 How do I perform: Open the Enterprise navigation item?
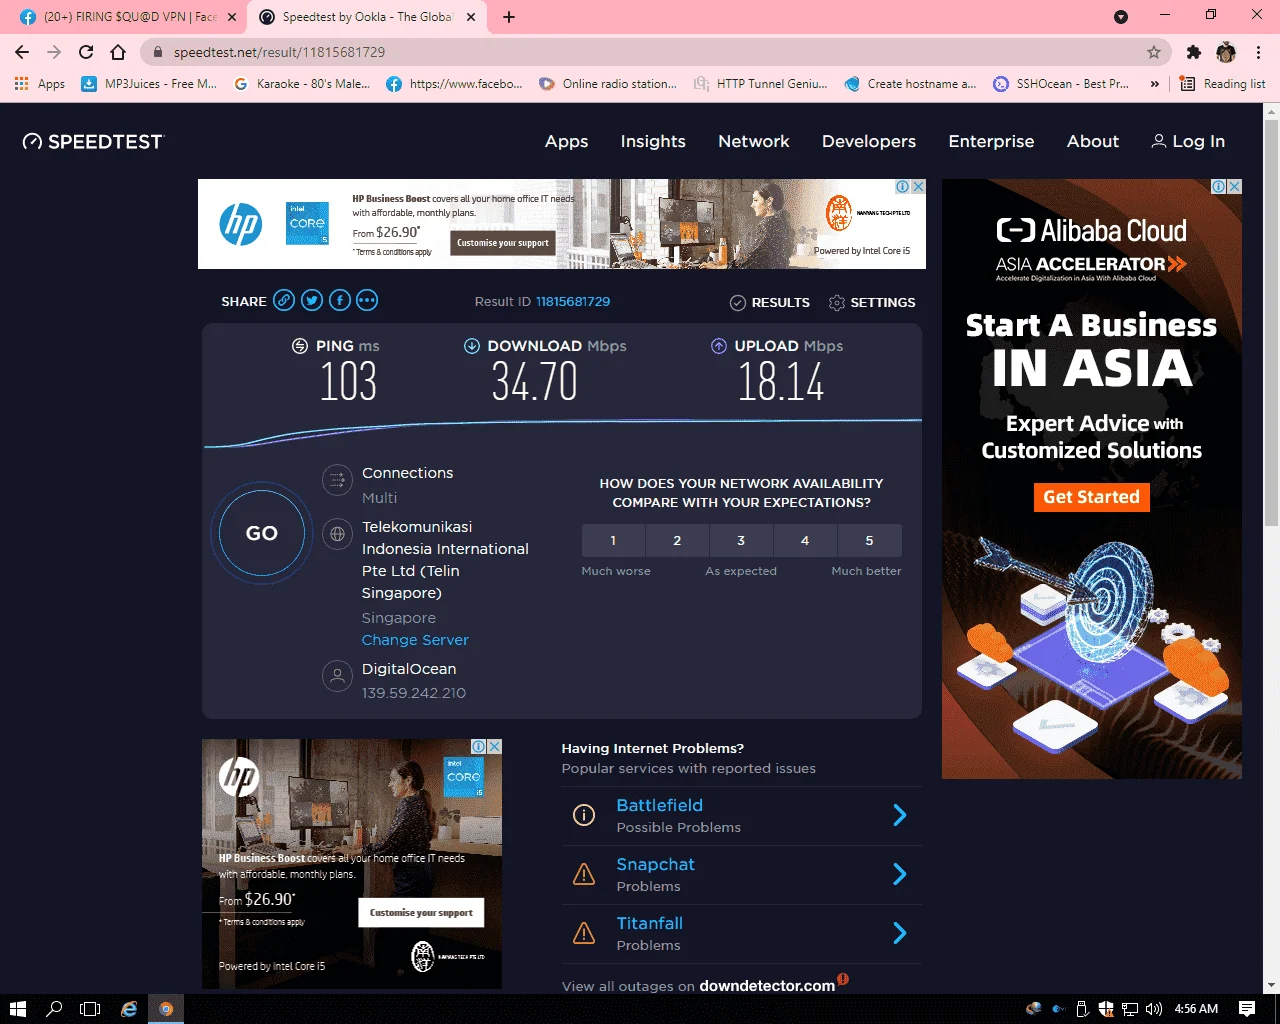991,142
